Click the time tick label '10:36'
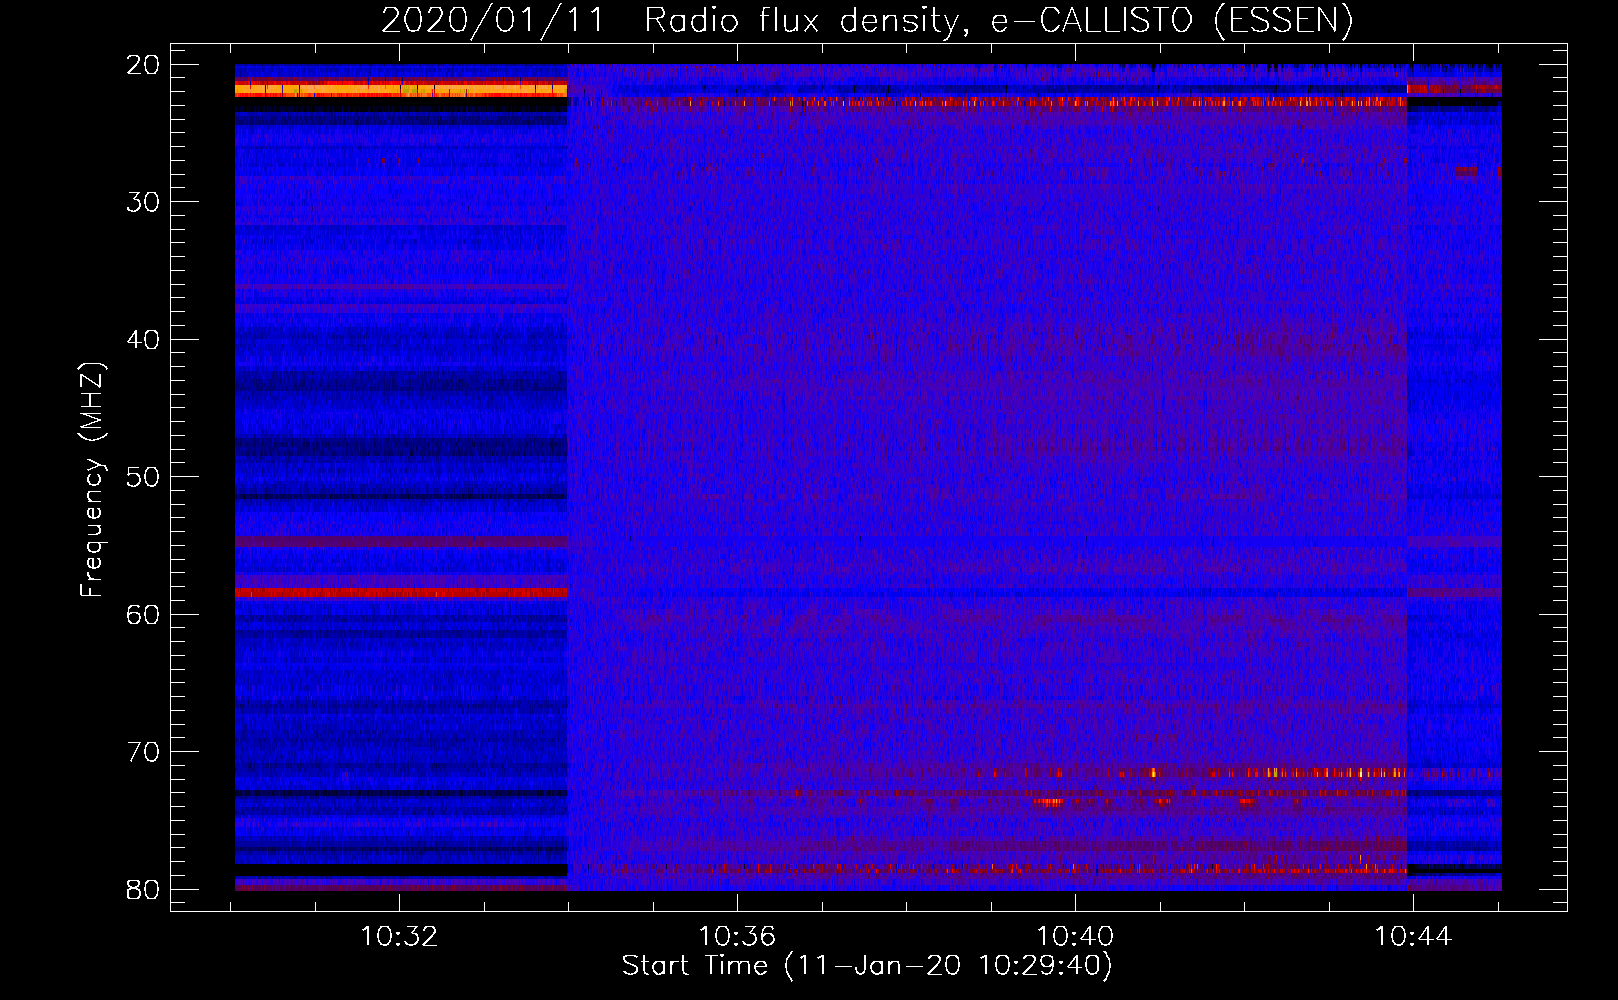The height and width of the screenshot is (1000, 1618). [737, 937]
